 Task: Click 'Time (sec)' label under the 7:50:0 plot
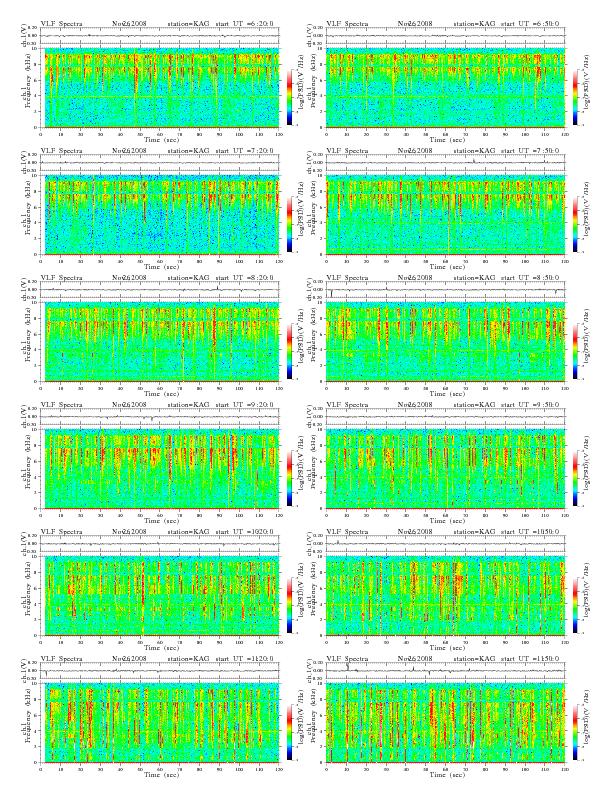click(x=447, y=267)
